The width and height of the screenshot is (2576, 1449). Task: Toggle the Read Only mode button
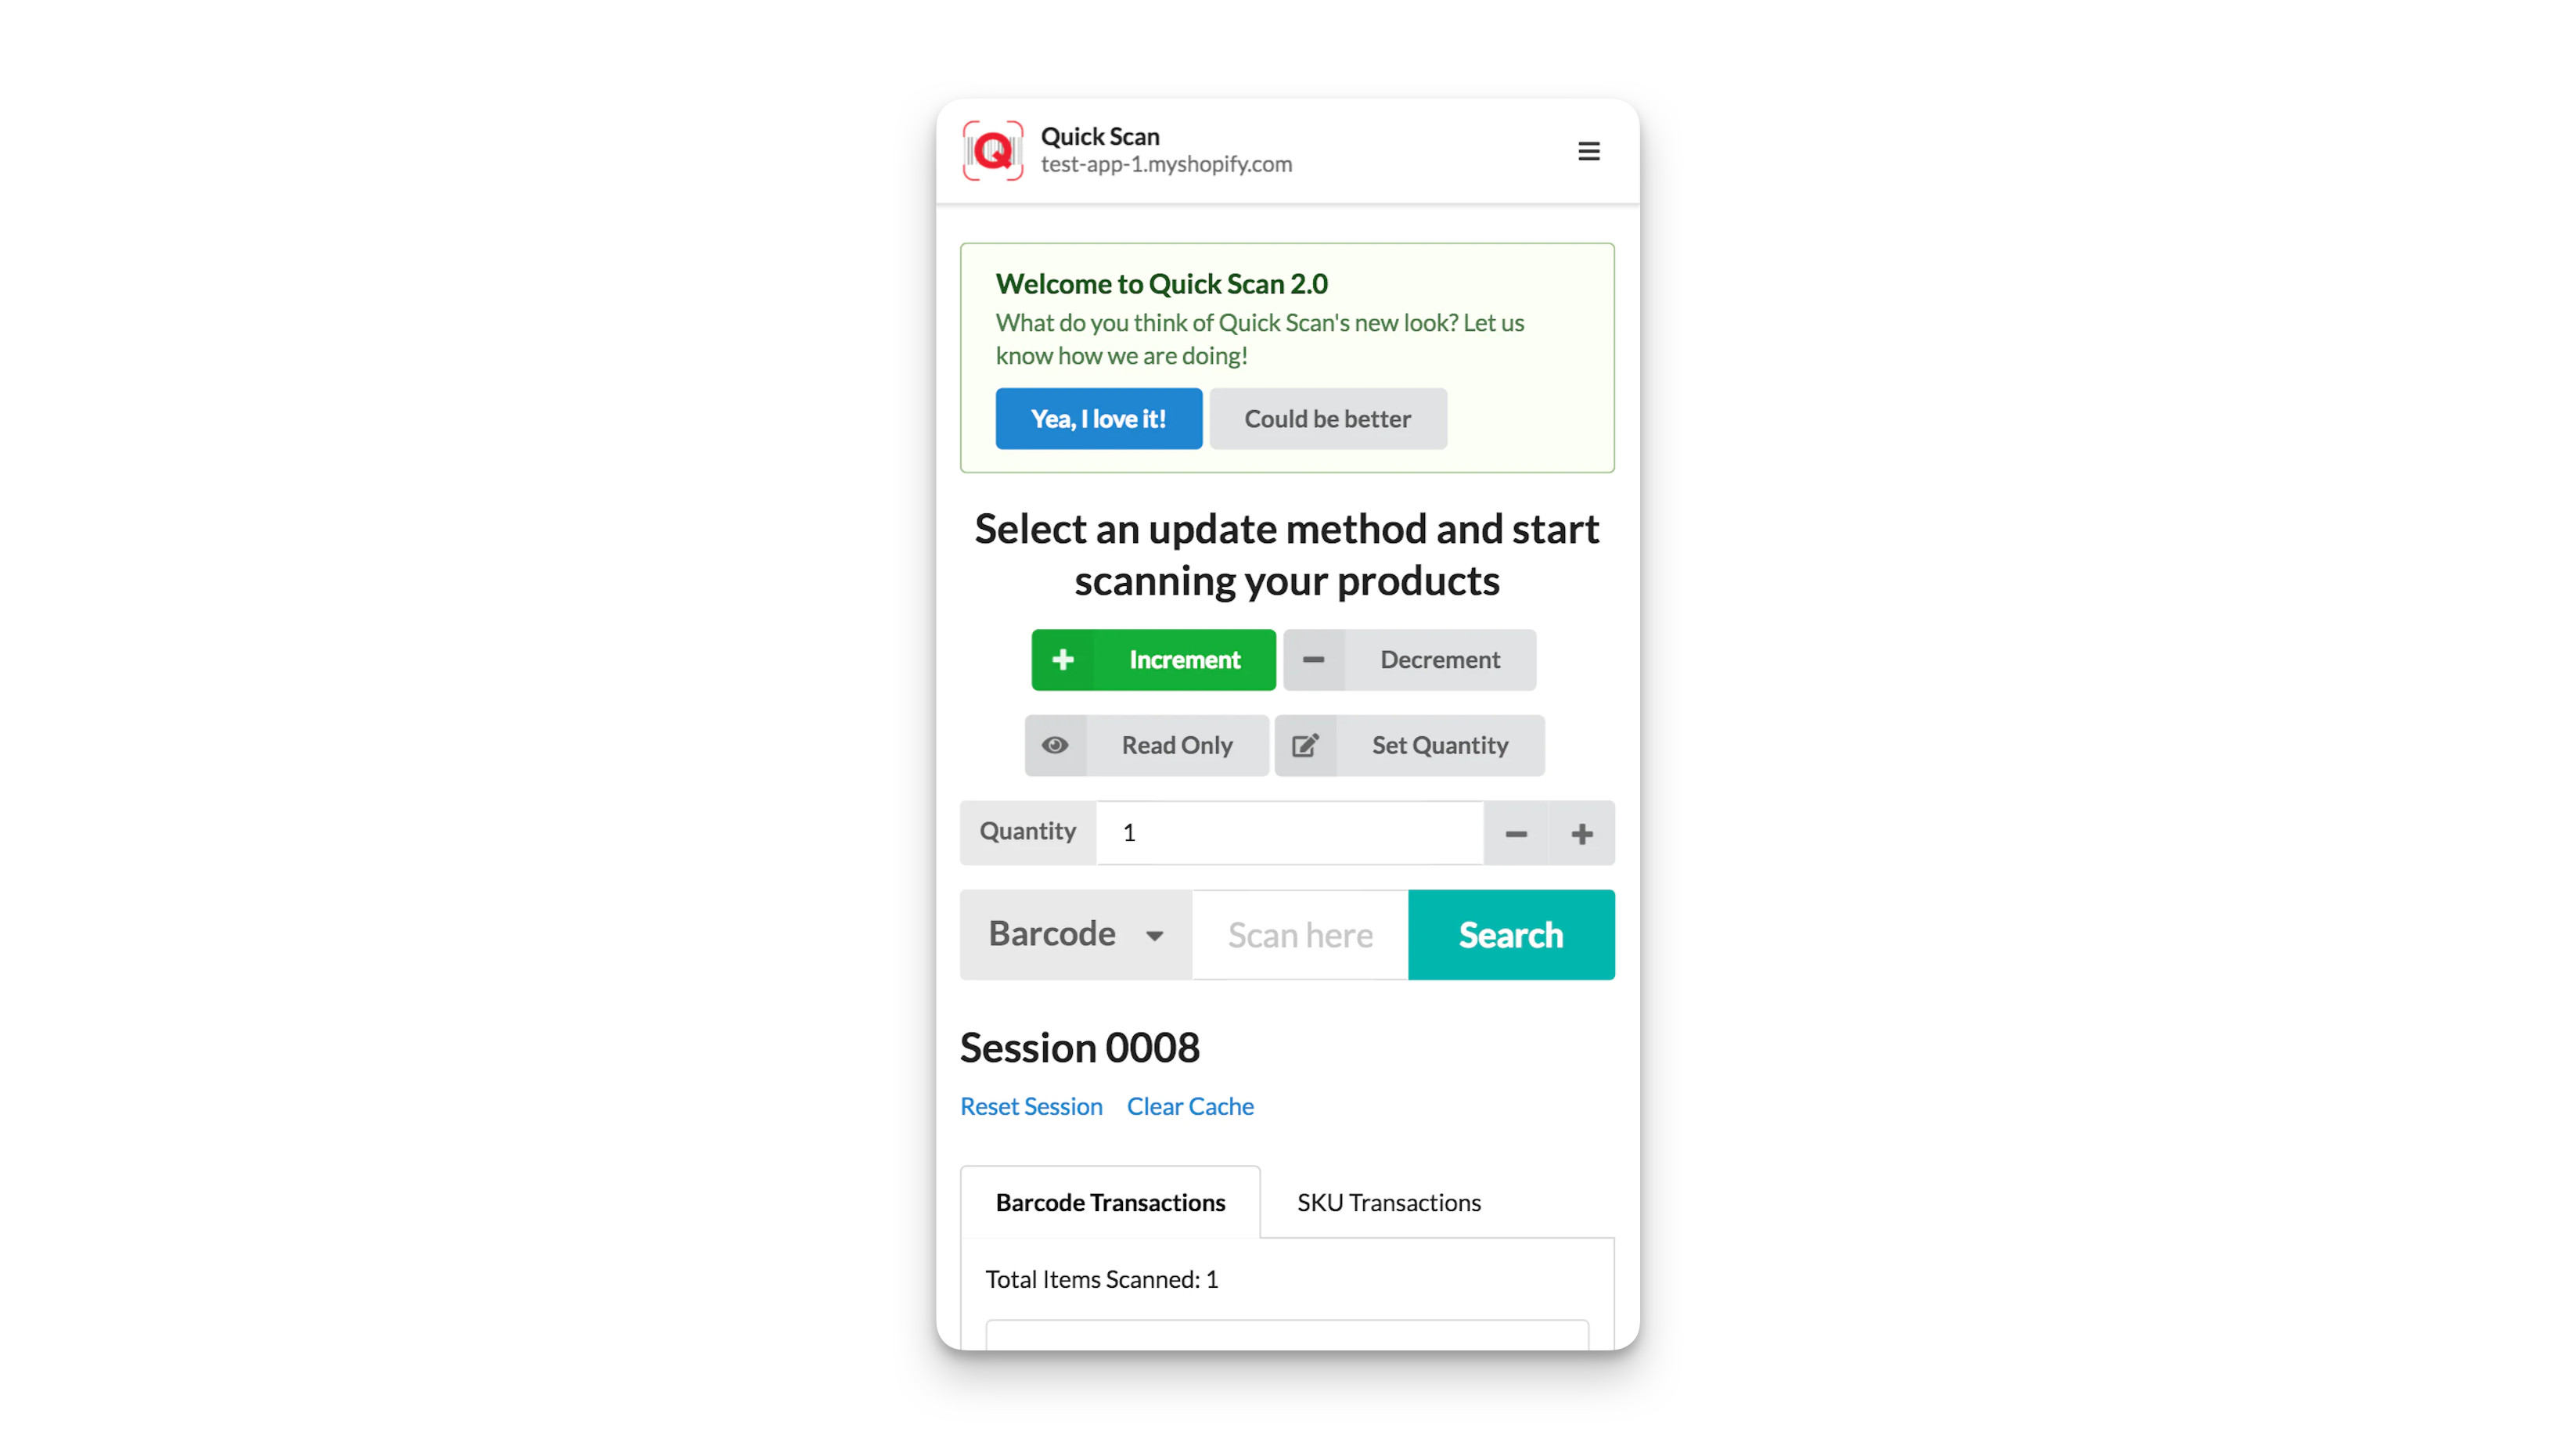[x=1146, y=745]
